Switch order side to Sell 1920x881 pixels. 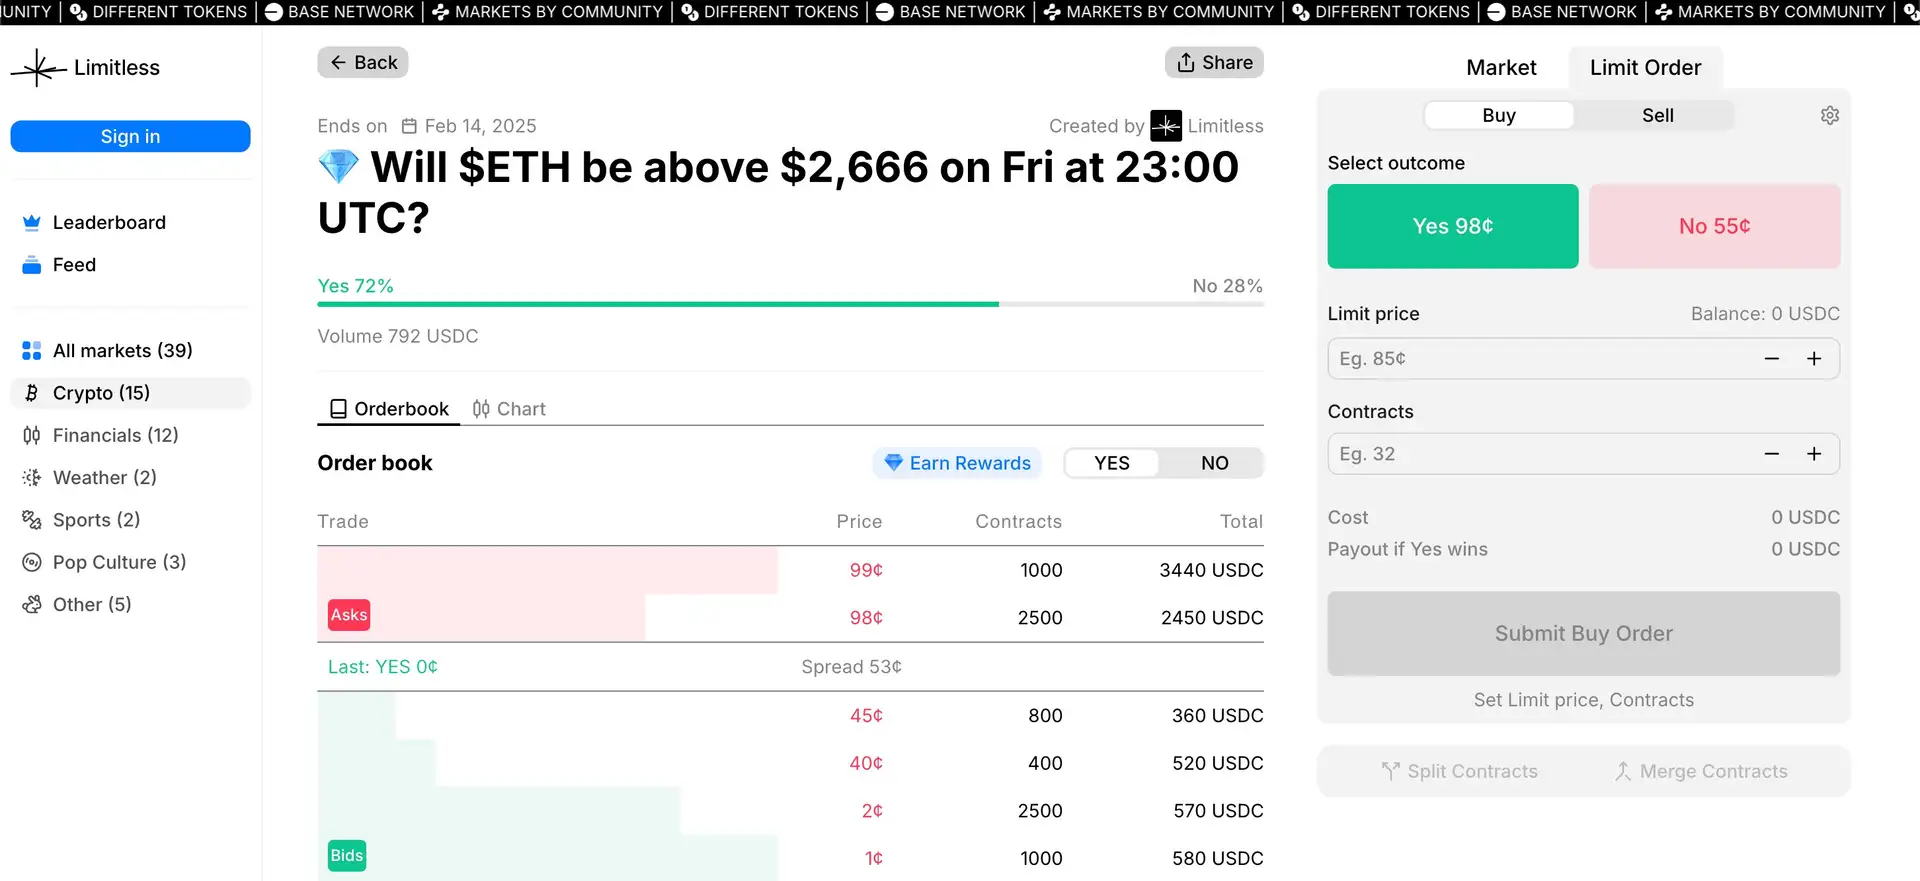tap(1656, 115)
